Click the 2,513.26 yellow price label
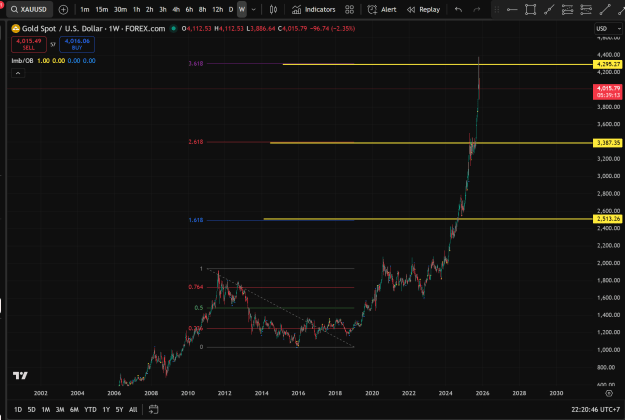 (x=607, y=219)
